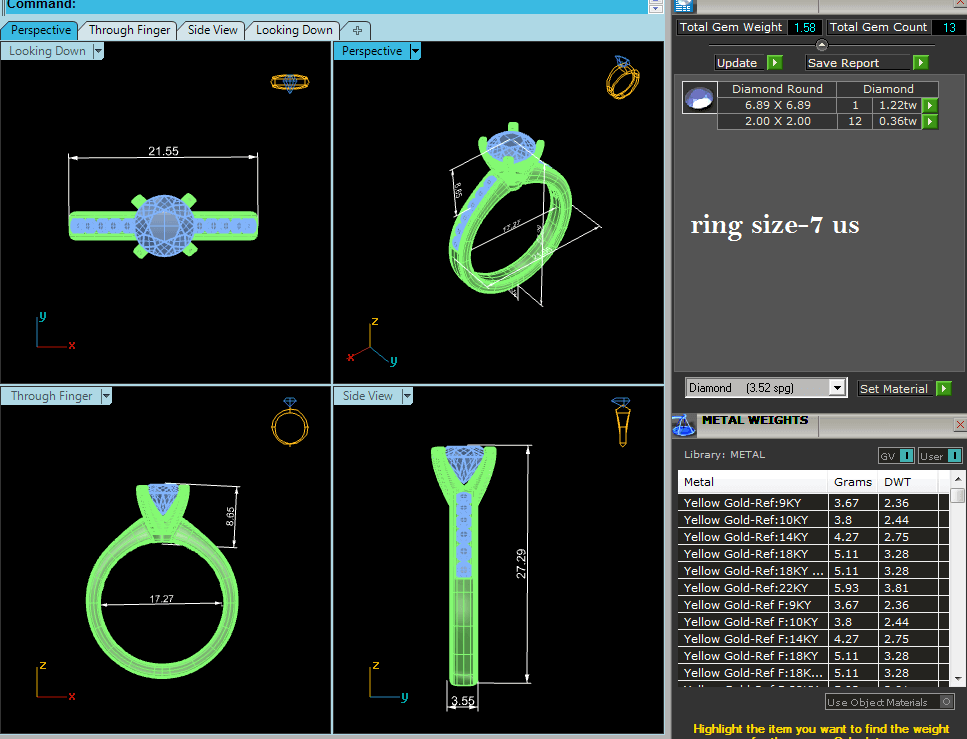Open the Diamond (3.52 spg) material dropdown
The image size is (967, 739).
[837, 388]
